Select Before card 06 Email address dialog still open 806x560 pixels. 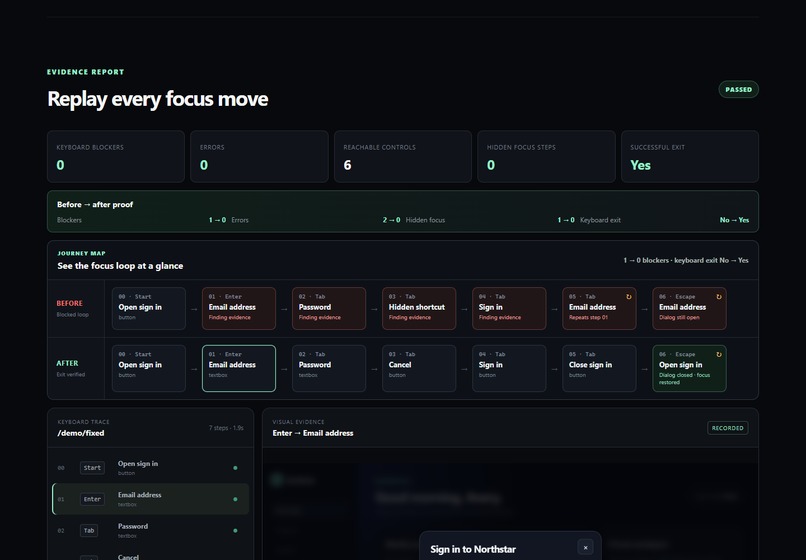(x=689, y=309)
